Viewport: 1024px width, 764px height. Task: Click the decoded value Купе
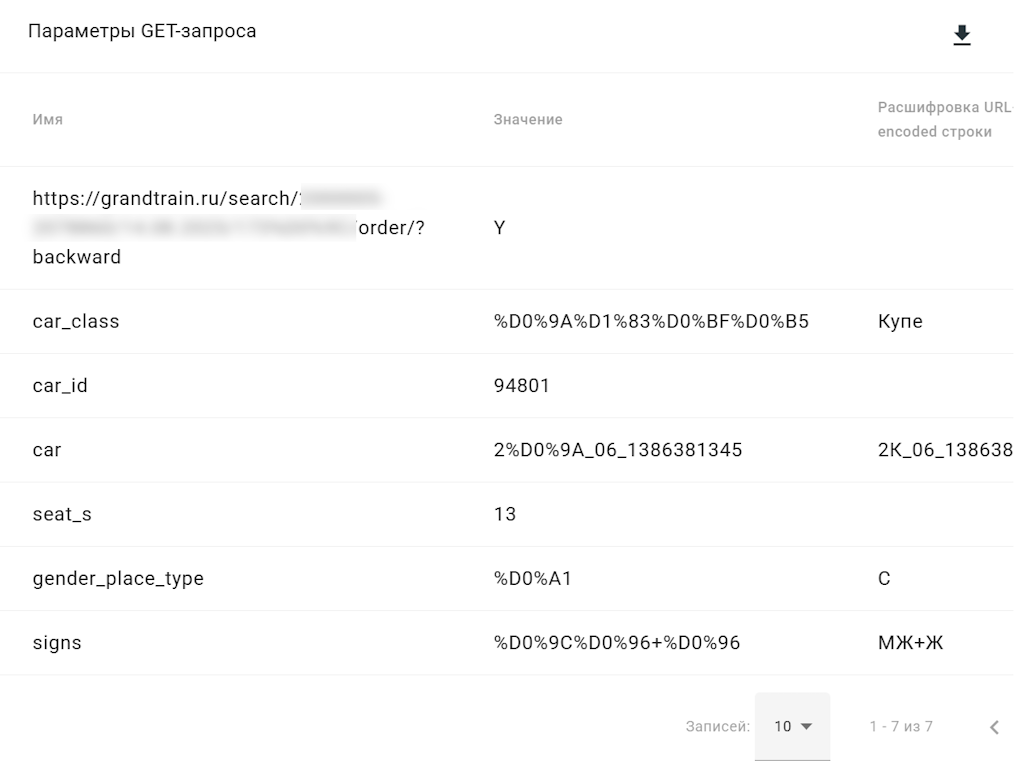[x=900, y=321]
